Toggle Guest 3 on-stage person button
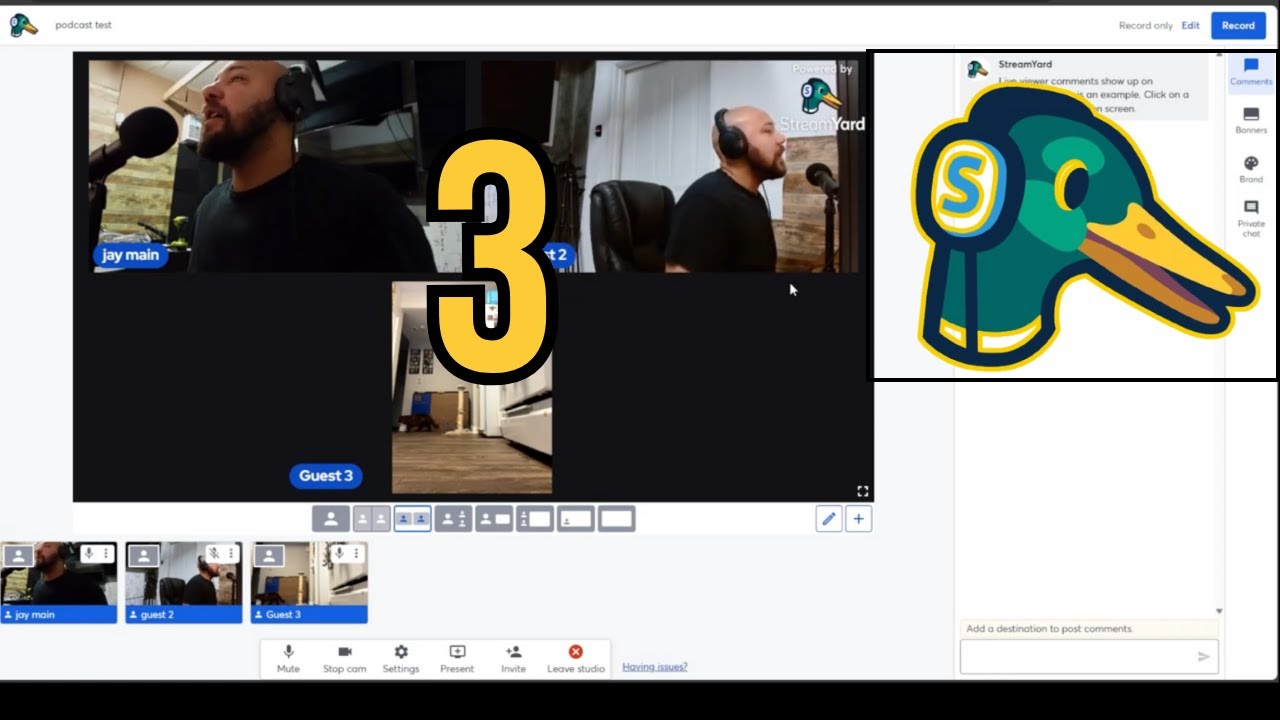Image resolution: width=1280 pixels, height=720 pixels. click(x=269, y=556)
